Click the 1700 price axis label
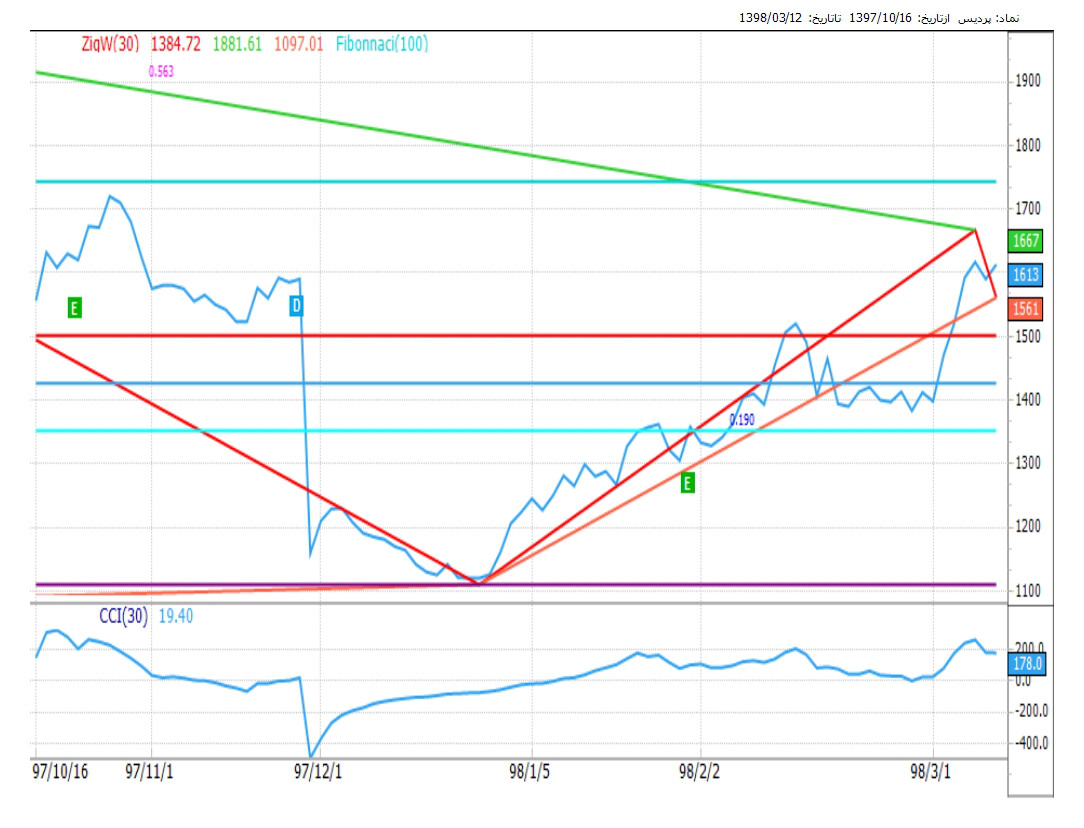 click(1027, 208)
